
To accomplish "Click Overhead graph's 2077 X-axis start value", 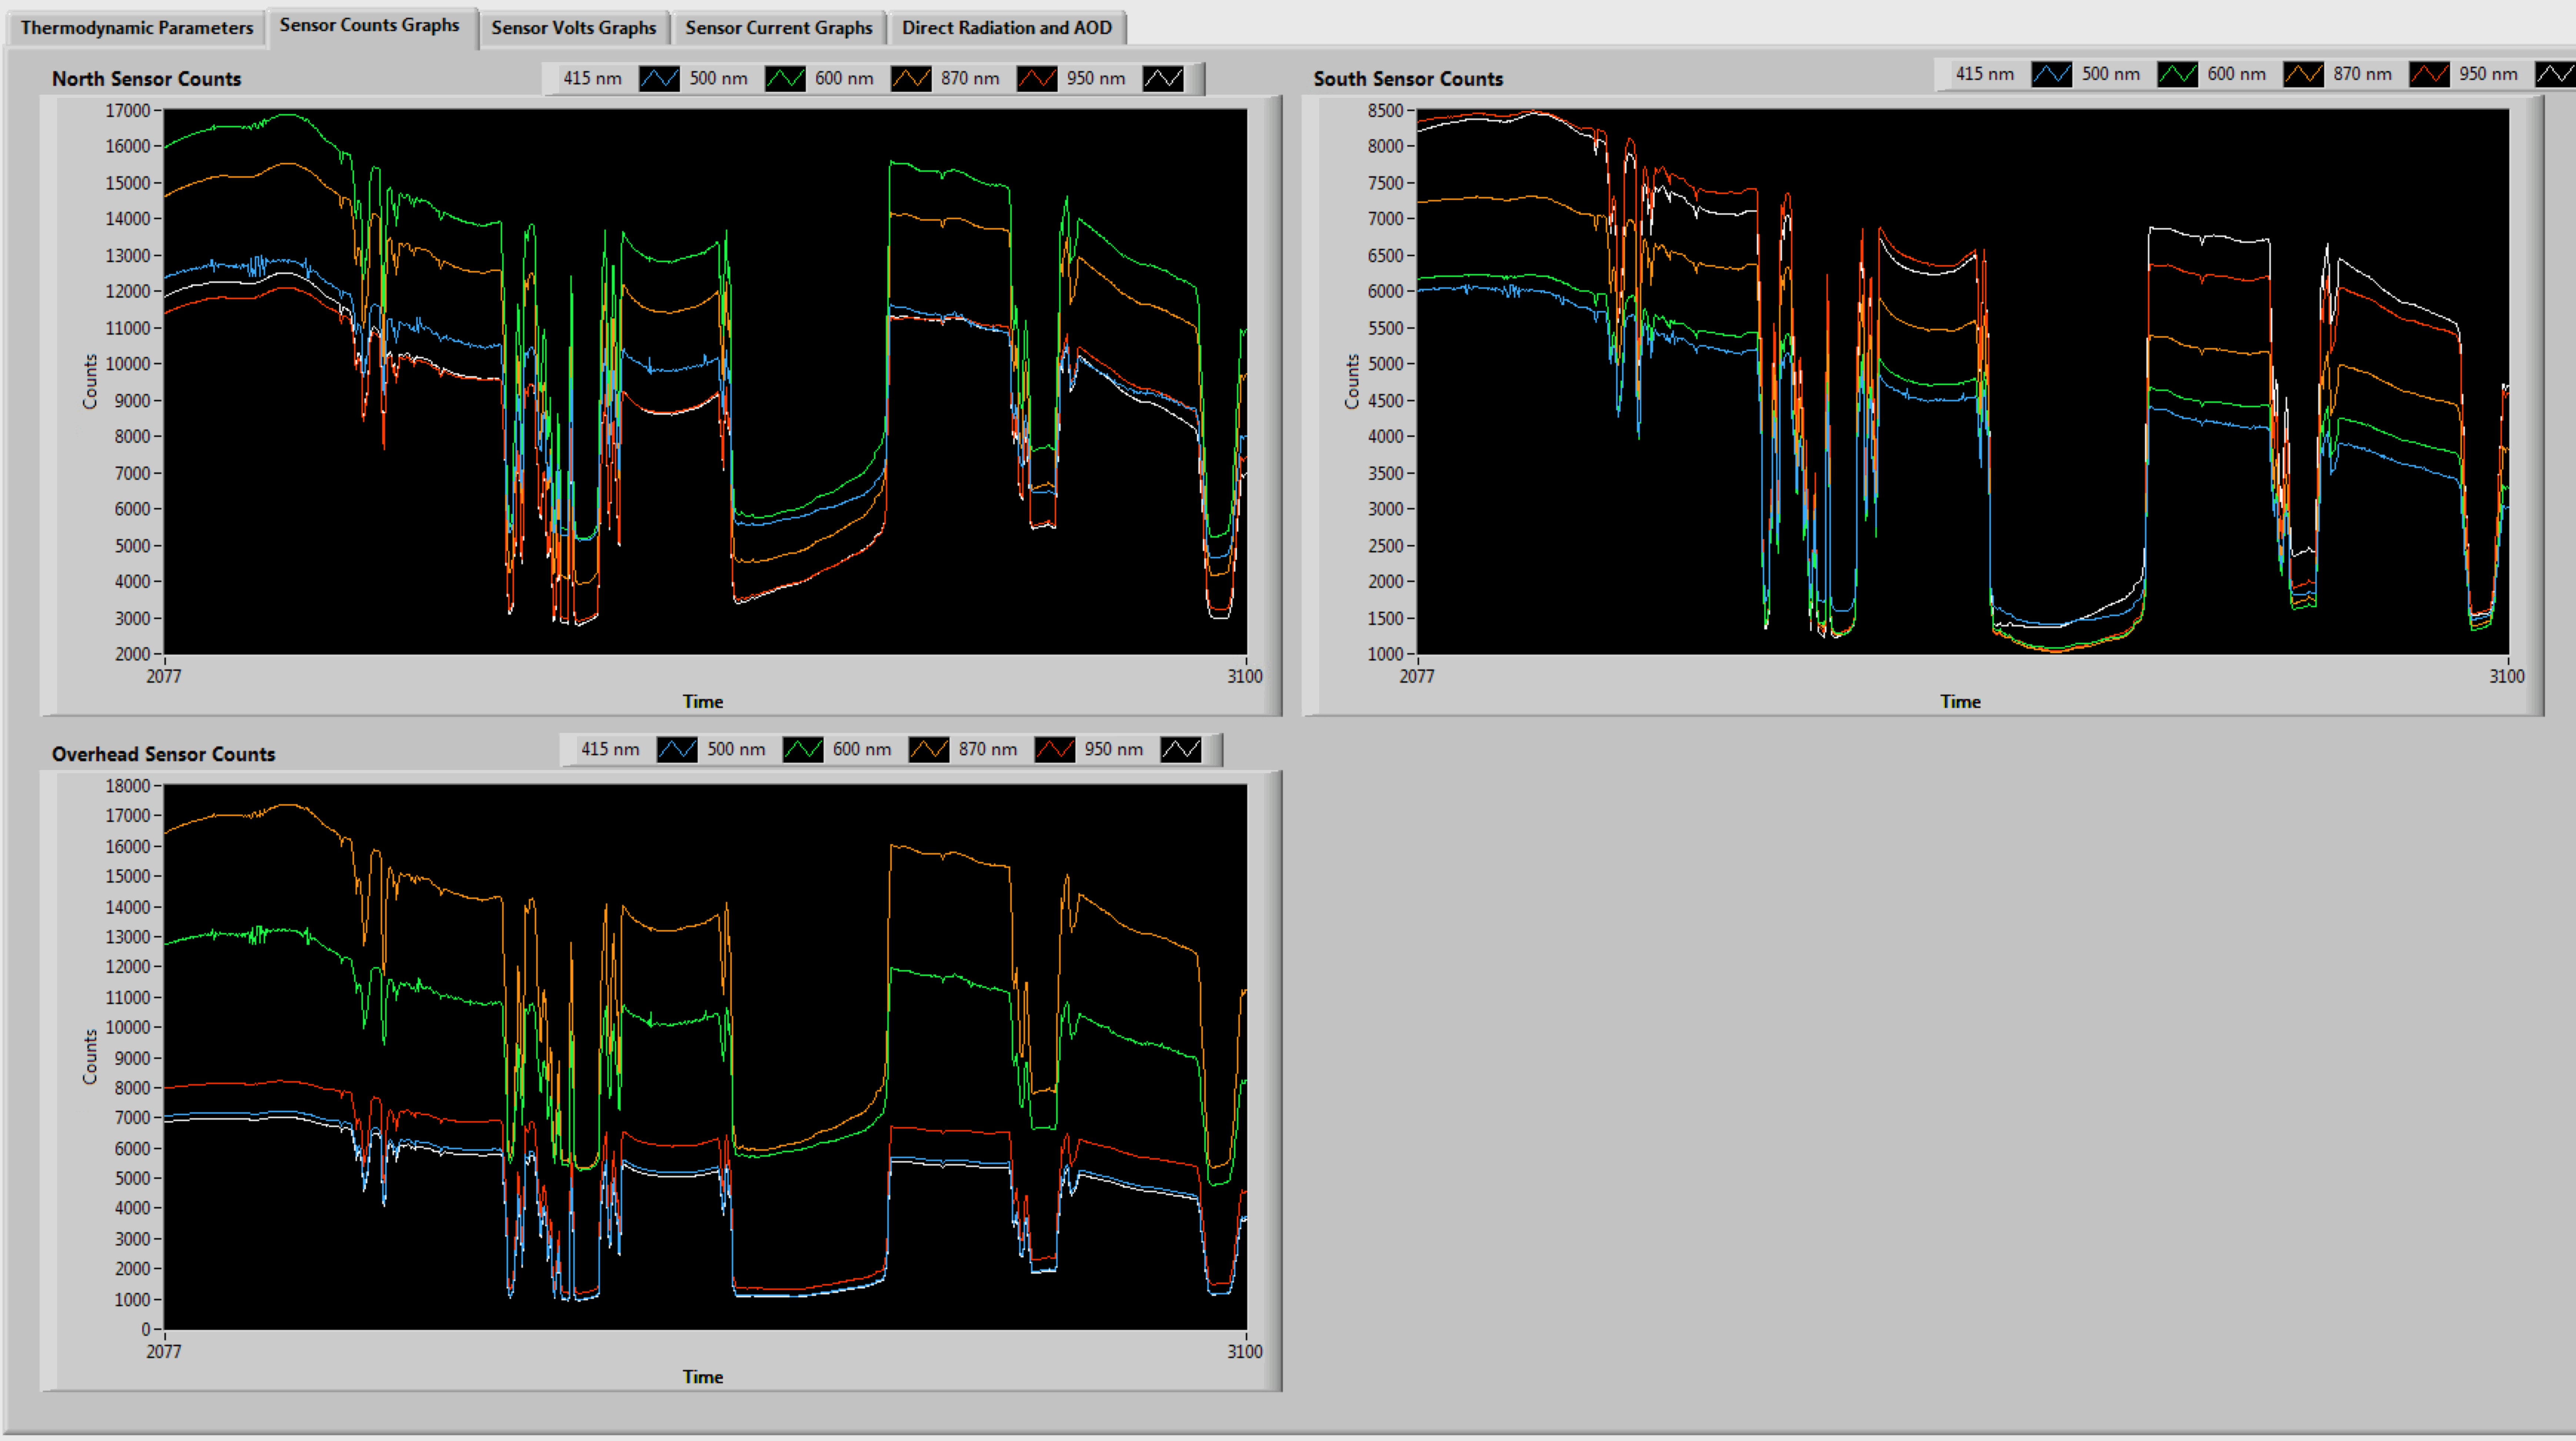I will [x=164, y=1351].
